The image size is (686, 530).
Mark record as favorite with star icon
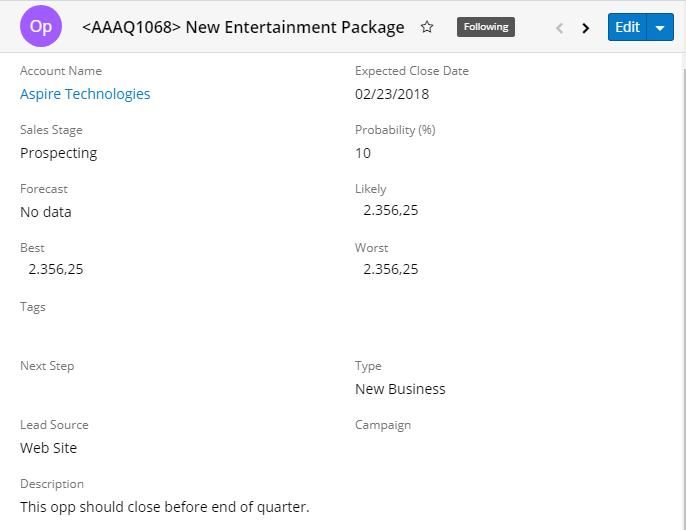click(427, 27)
